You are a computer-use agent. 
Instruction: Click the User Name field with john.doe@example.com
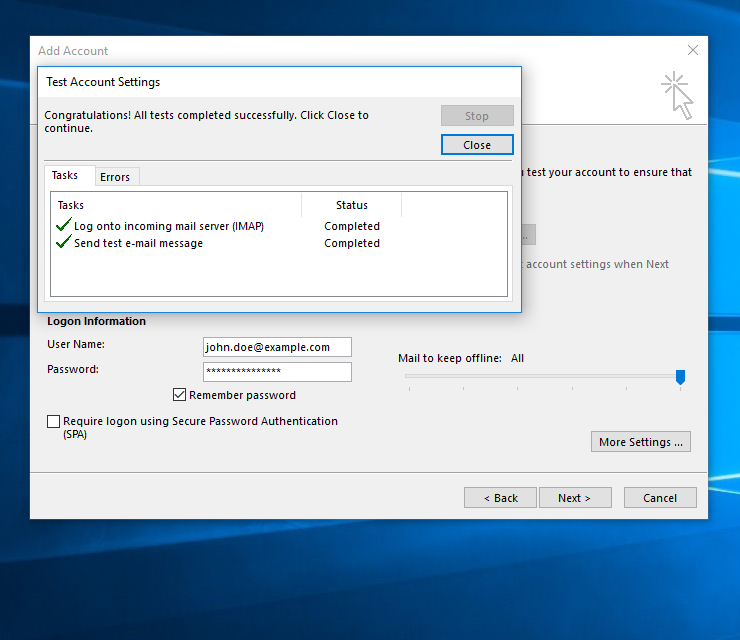pos(278,347)
